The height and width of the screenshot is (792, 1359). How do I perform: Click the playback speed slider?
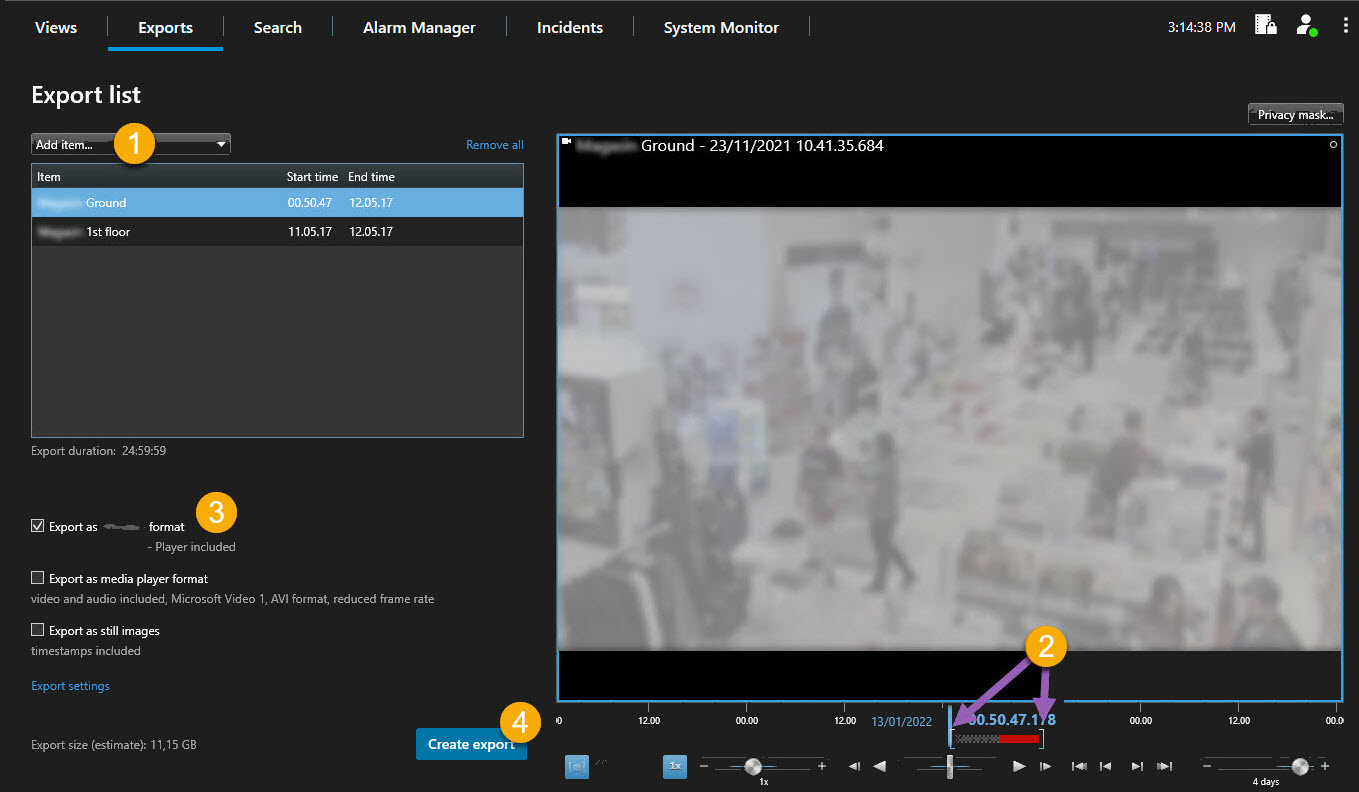pos(753,766)
